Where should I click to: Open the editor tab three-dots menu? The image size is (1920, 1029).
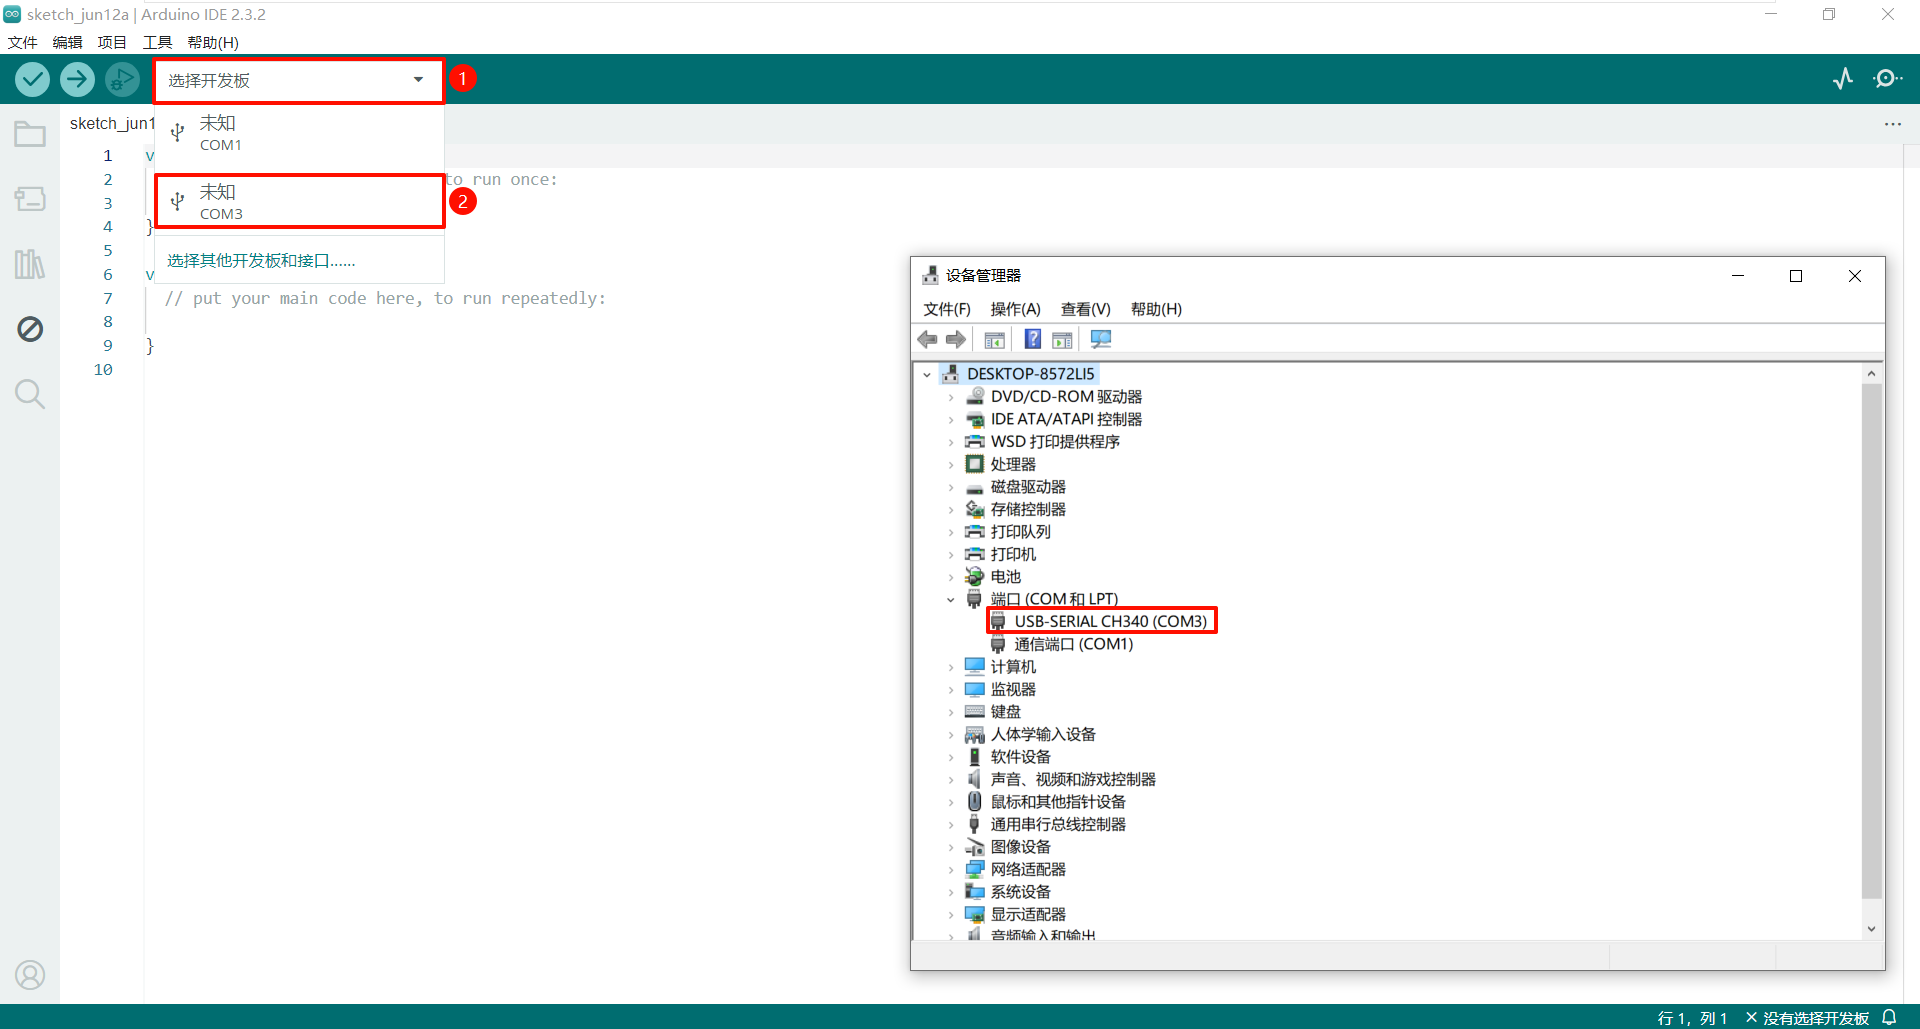click(x=1893, y=124)
